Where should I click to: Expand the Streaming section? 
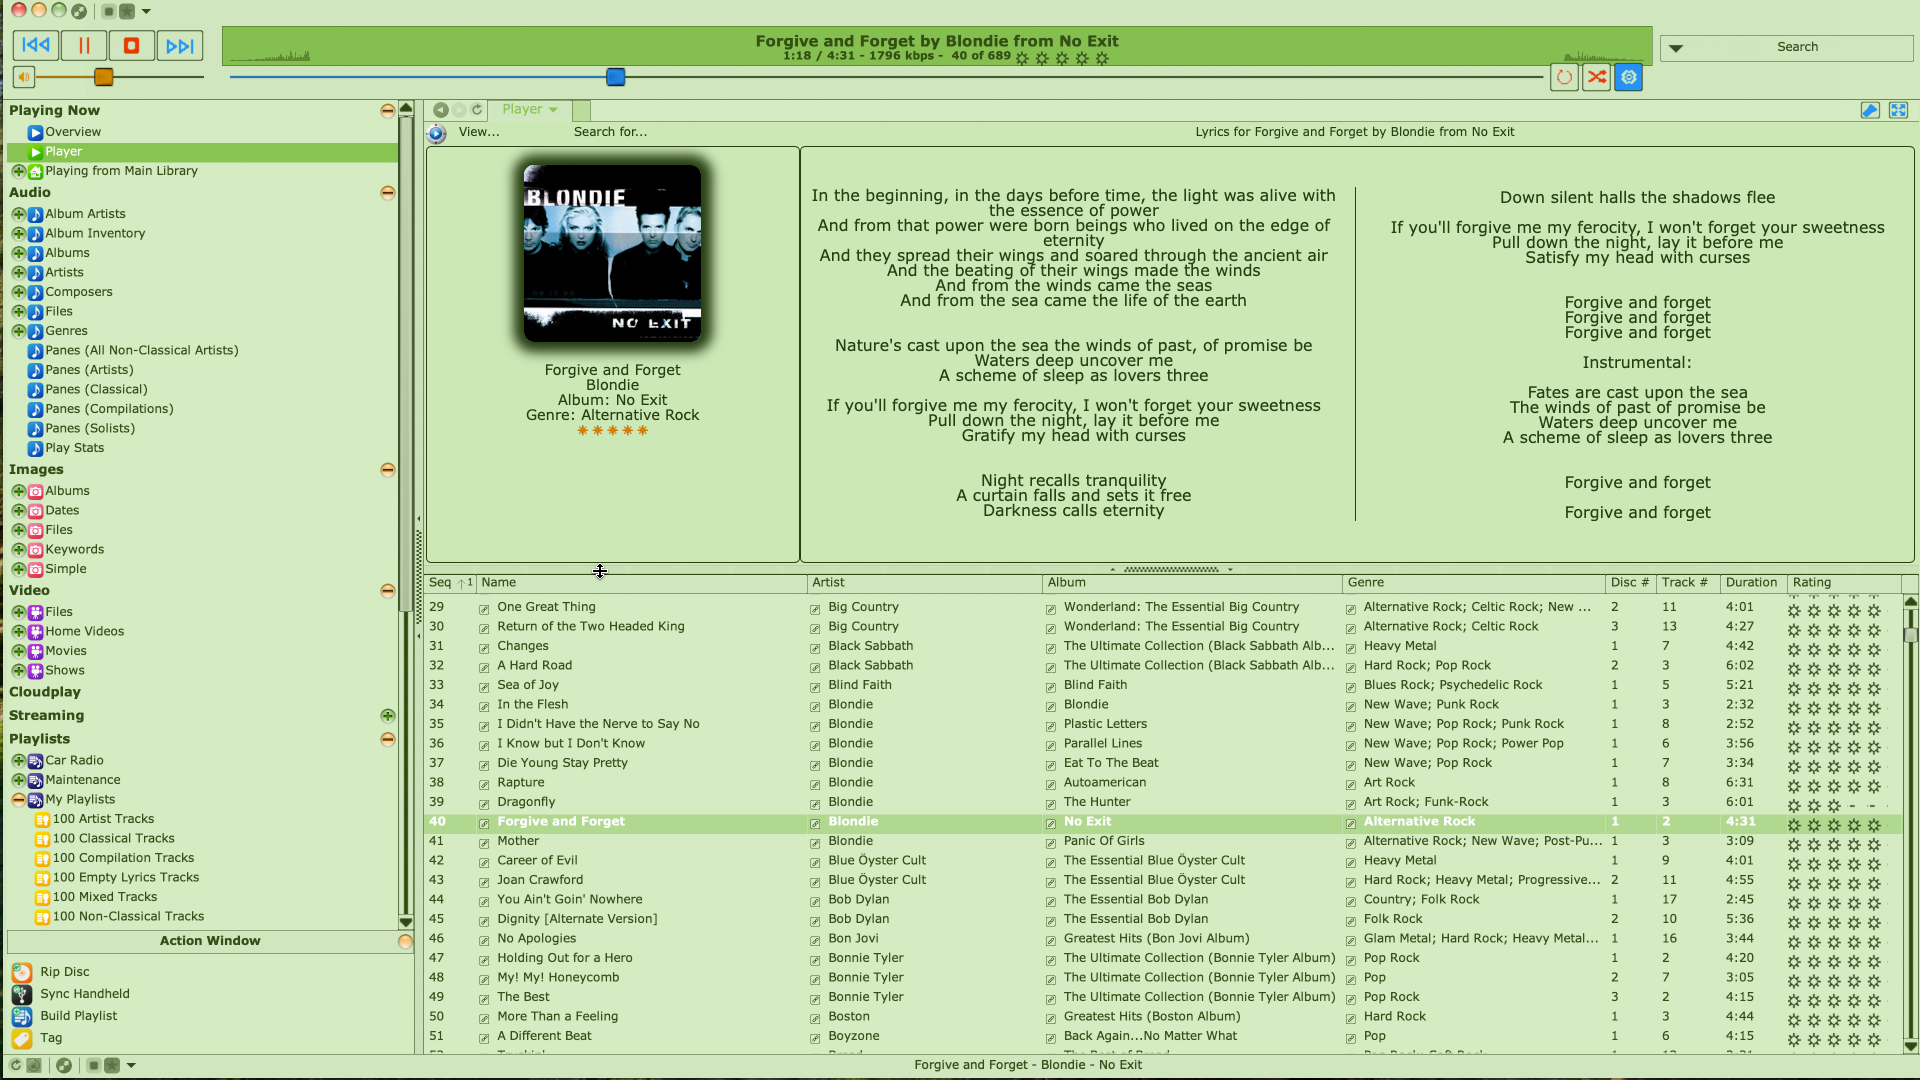coord(387,716)
